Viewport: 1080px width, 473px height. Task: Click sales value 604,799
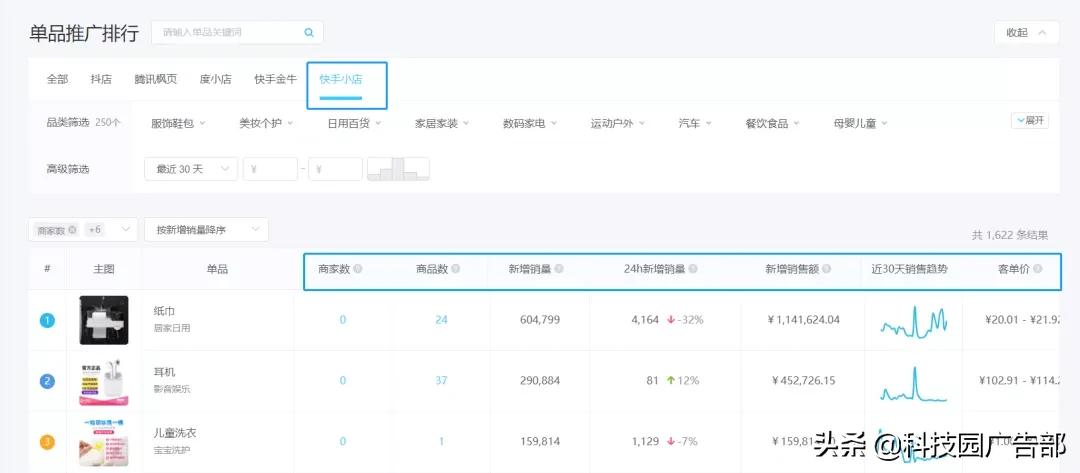pyautogui.click(x=540, y=320)
